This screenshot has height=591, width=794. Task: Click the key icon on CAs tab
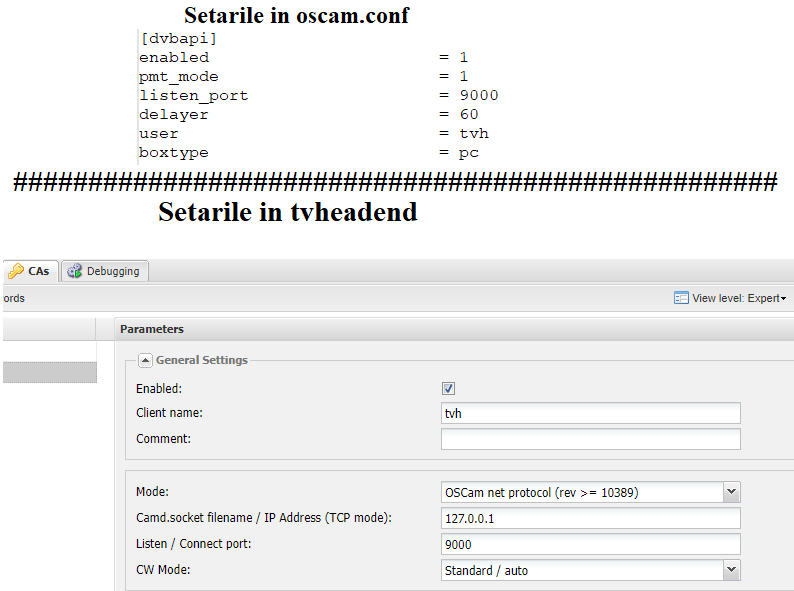pyautogui.click(x=16, y=271)
